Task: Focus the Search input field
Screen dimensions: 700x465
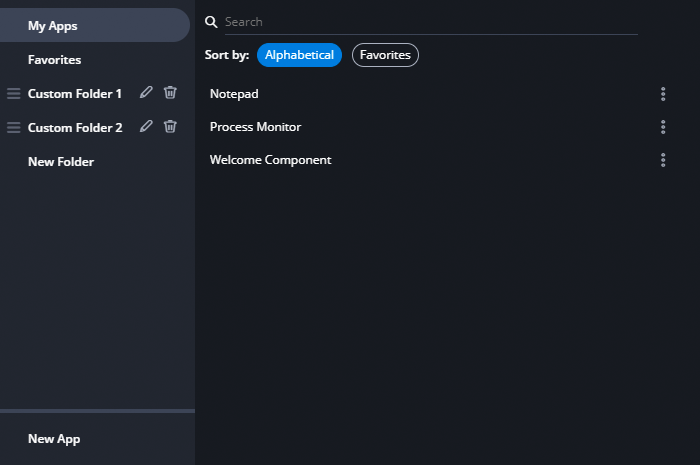Action: 431,22
